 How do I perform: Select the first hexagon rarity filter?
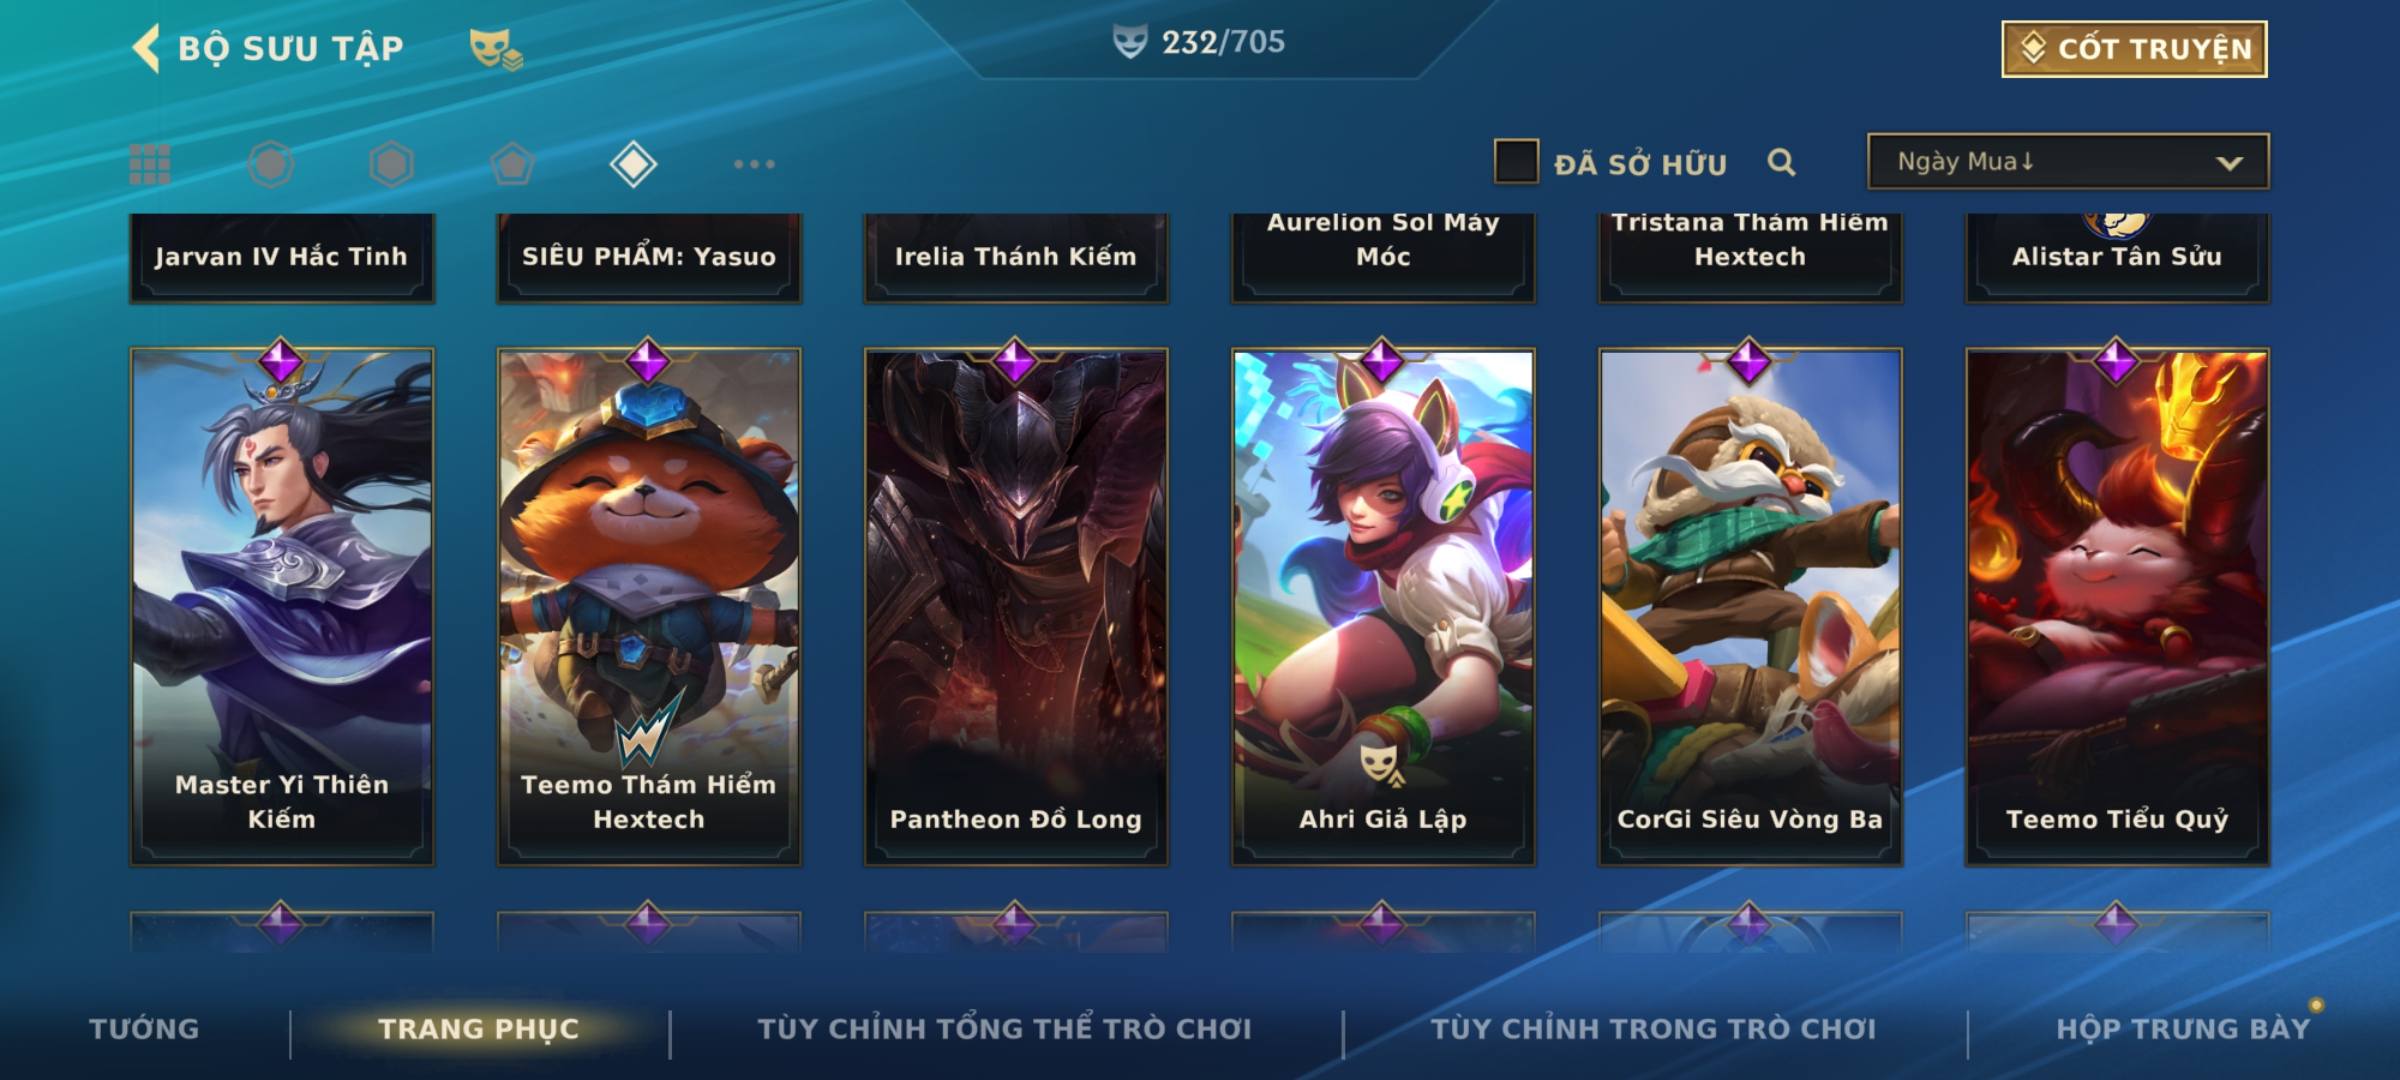pos(271,164)
